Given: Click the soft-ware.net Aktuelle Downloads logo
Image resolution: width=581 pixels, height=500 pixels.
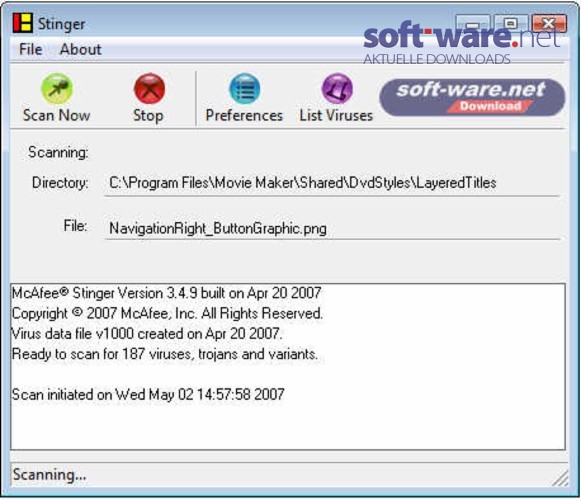Looking at the screenshot, I should (461, 43).
